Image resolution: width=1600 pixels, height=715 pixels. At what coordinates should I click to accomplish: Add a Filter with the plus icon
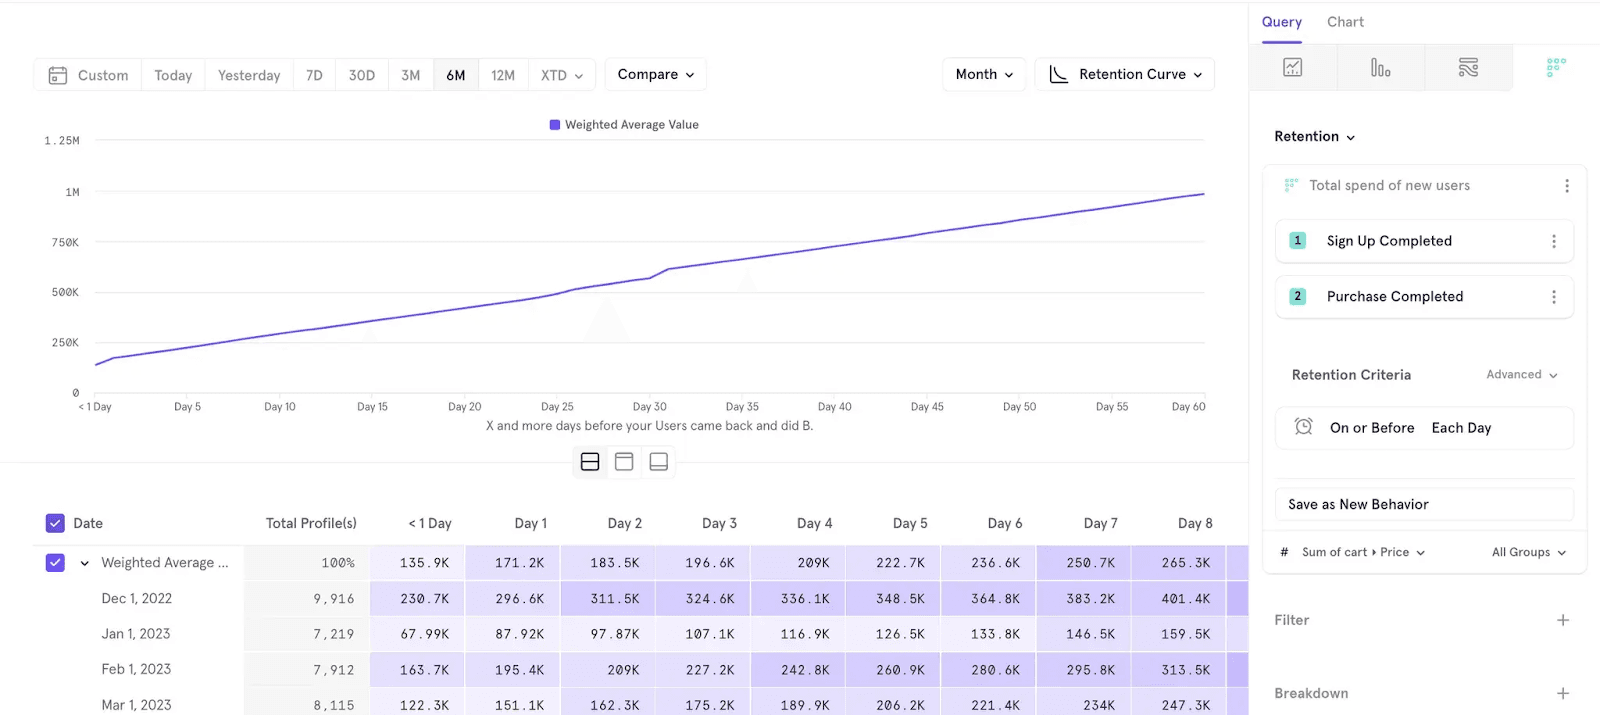click(1563, 620)
